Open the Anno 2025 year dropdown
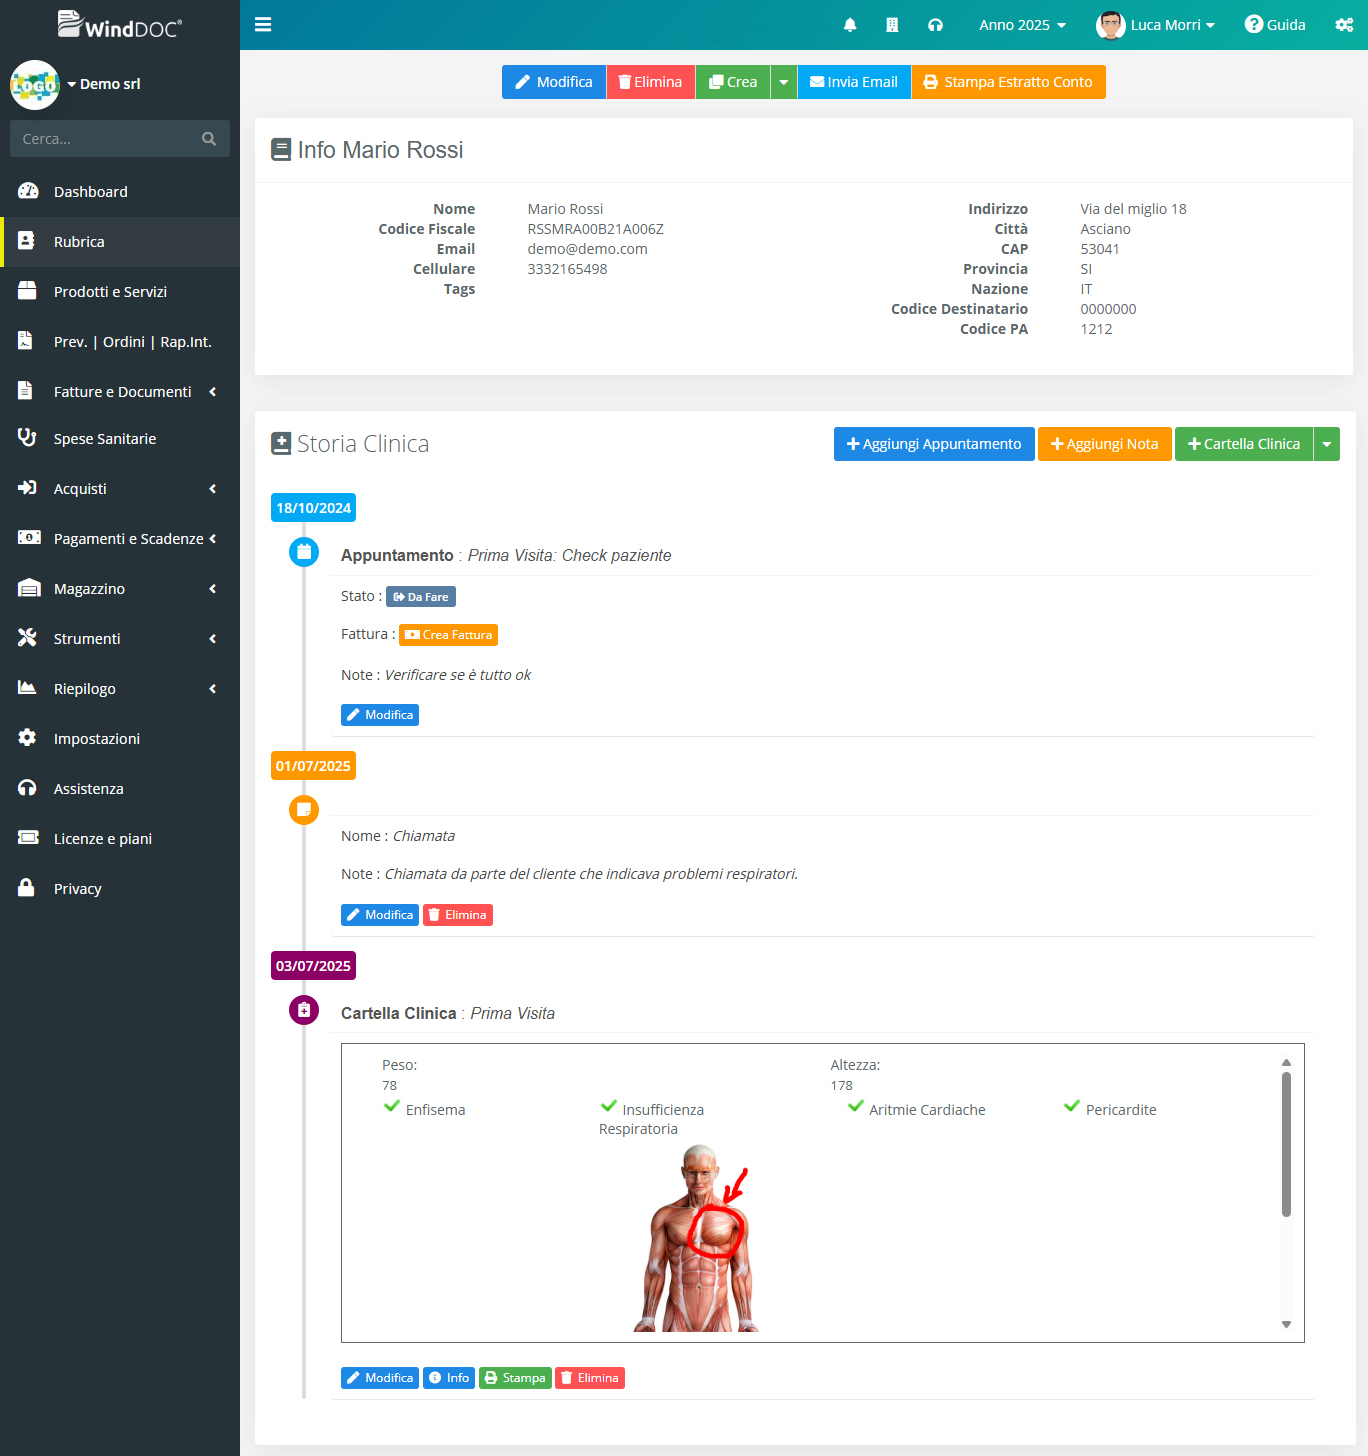Image resolution: width=1368 pixels, height=1456 pixels. tap(1022, 25)
